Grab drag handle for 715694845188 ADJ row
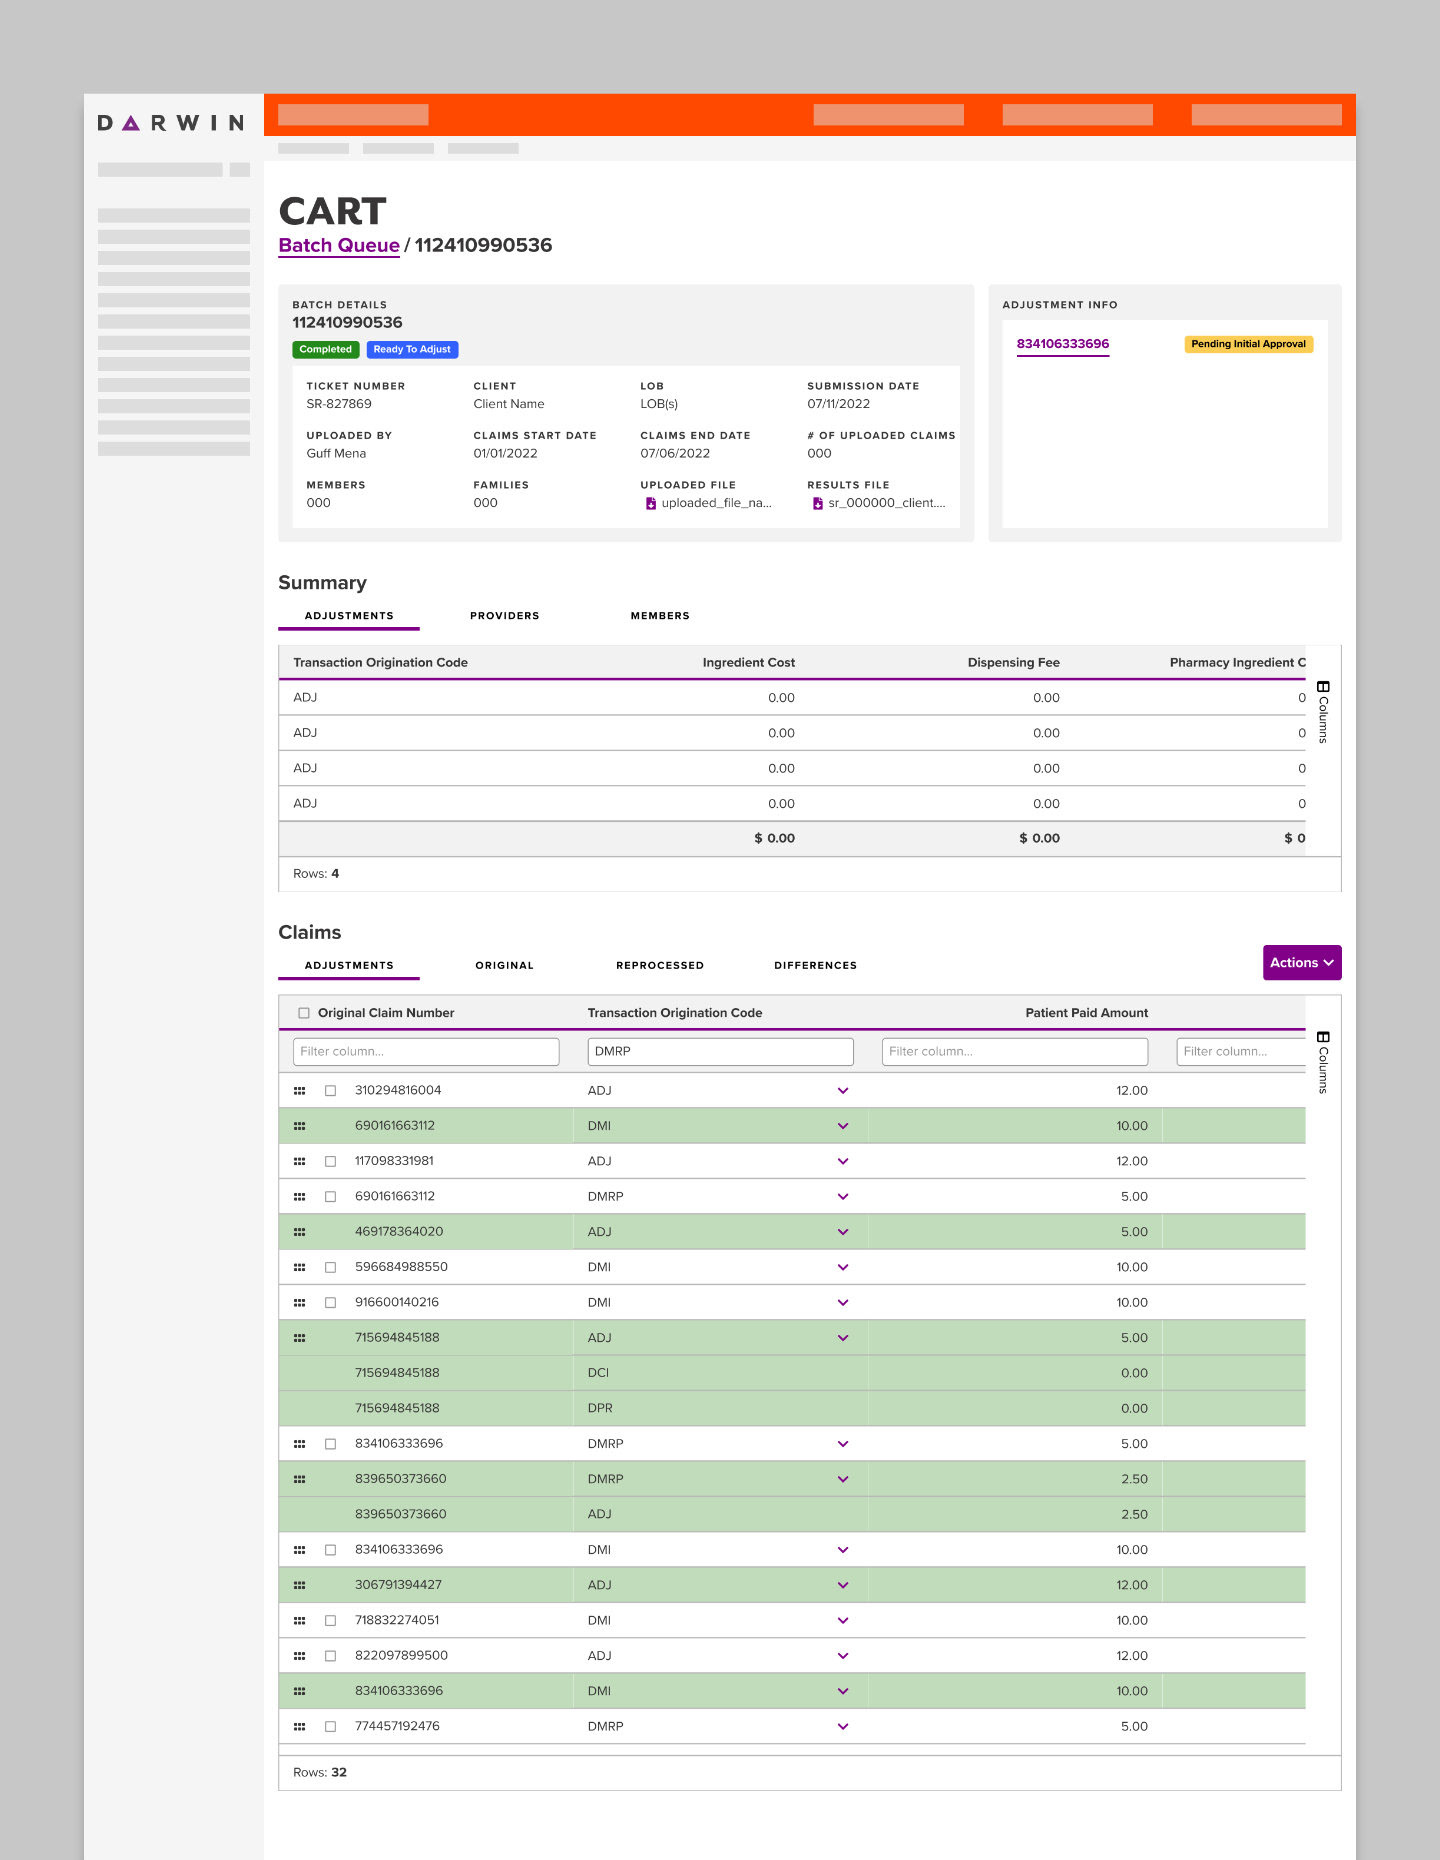 (299, 1338)
